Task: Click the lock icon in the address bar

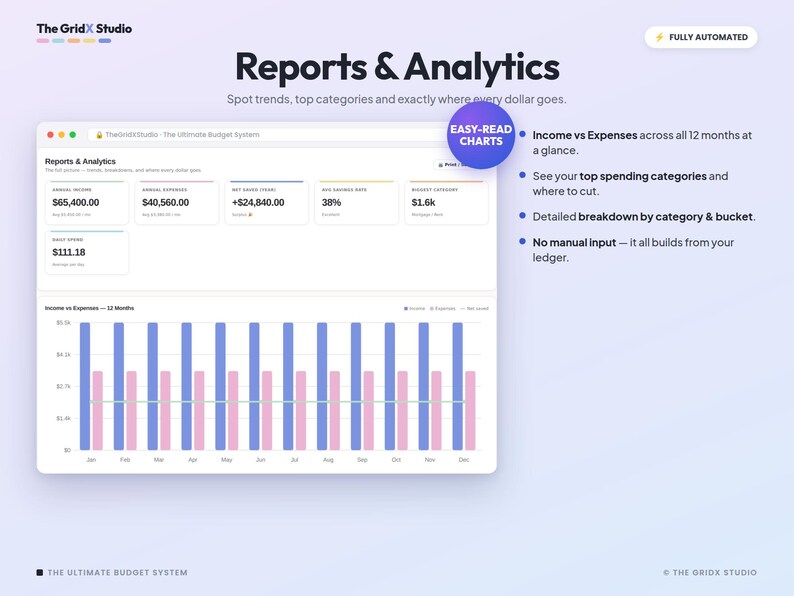Action: click(x=99, y=135)
